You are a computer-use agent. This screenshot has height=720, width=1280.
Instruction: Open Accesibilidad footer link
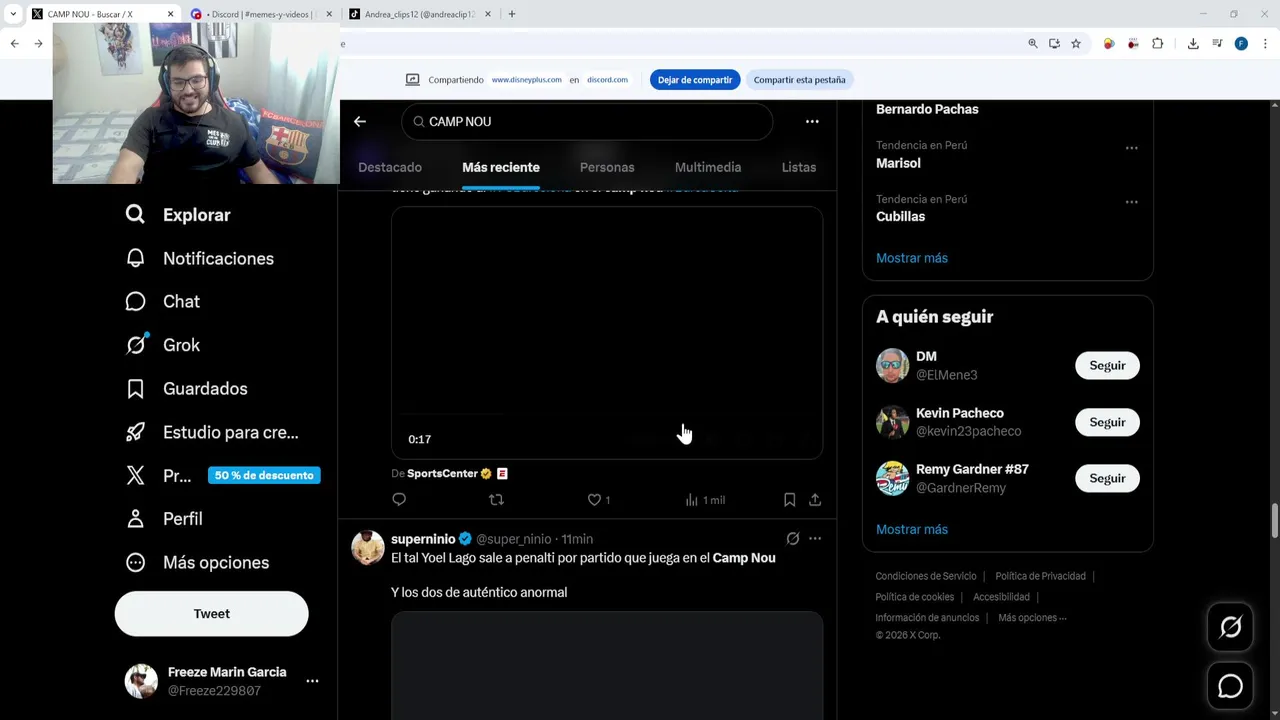(x=1001, y=597)
